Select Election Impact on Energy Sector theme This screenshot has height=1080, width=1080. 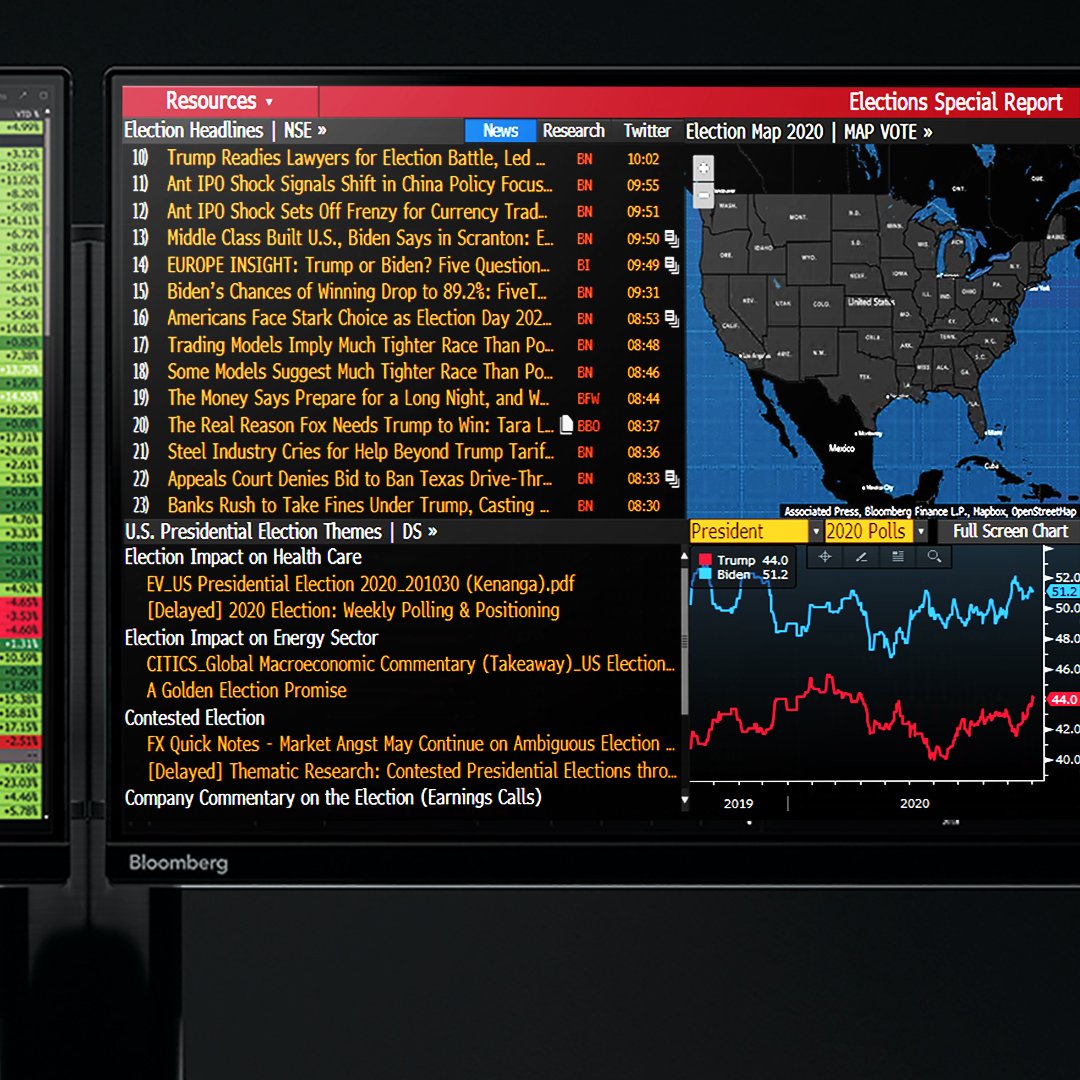point(251,638)
